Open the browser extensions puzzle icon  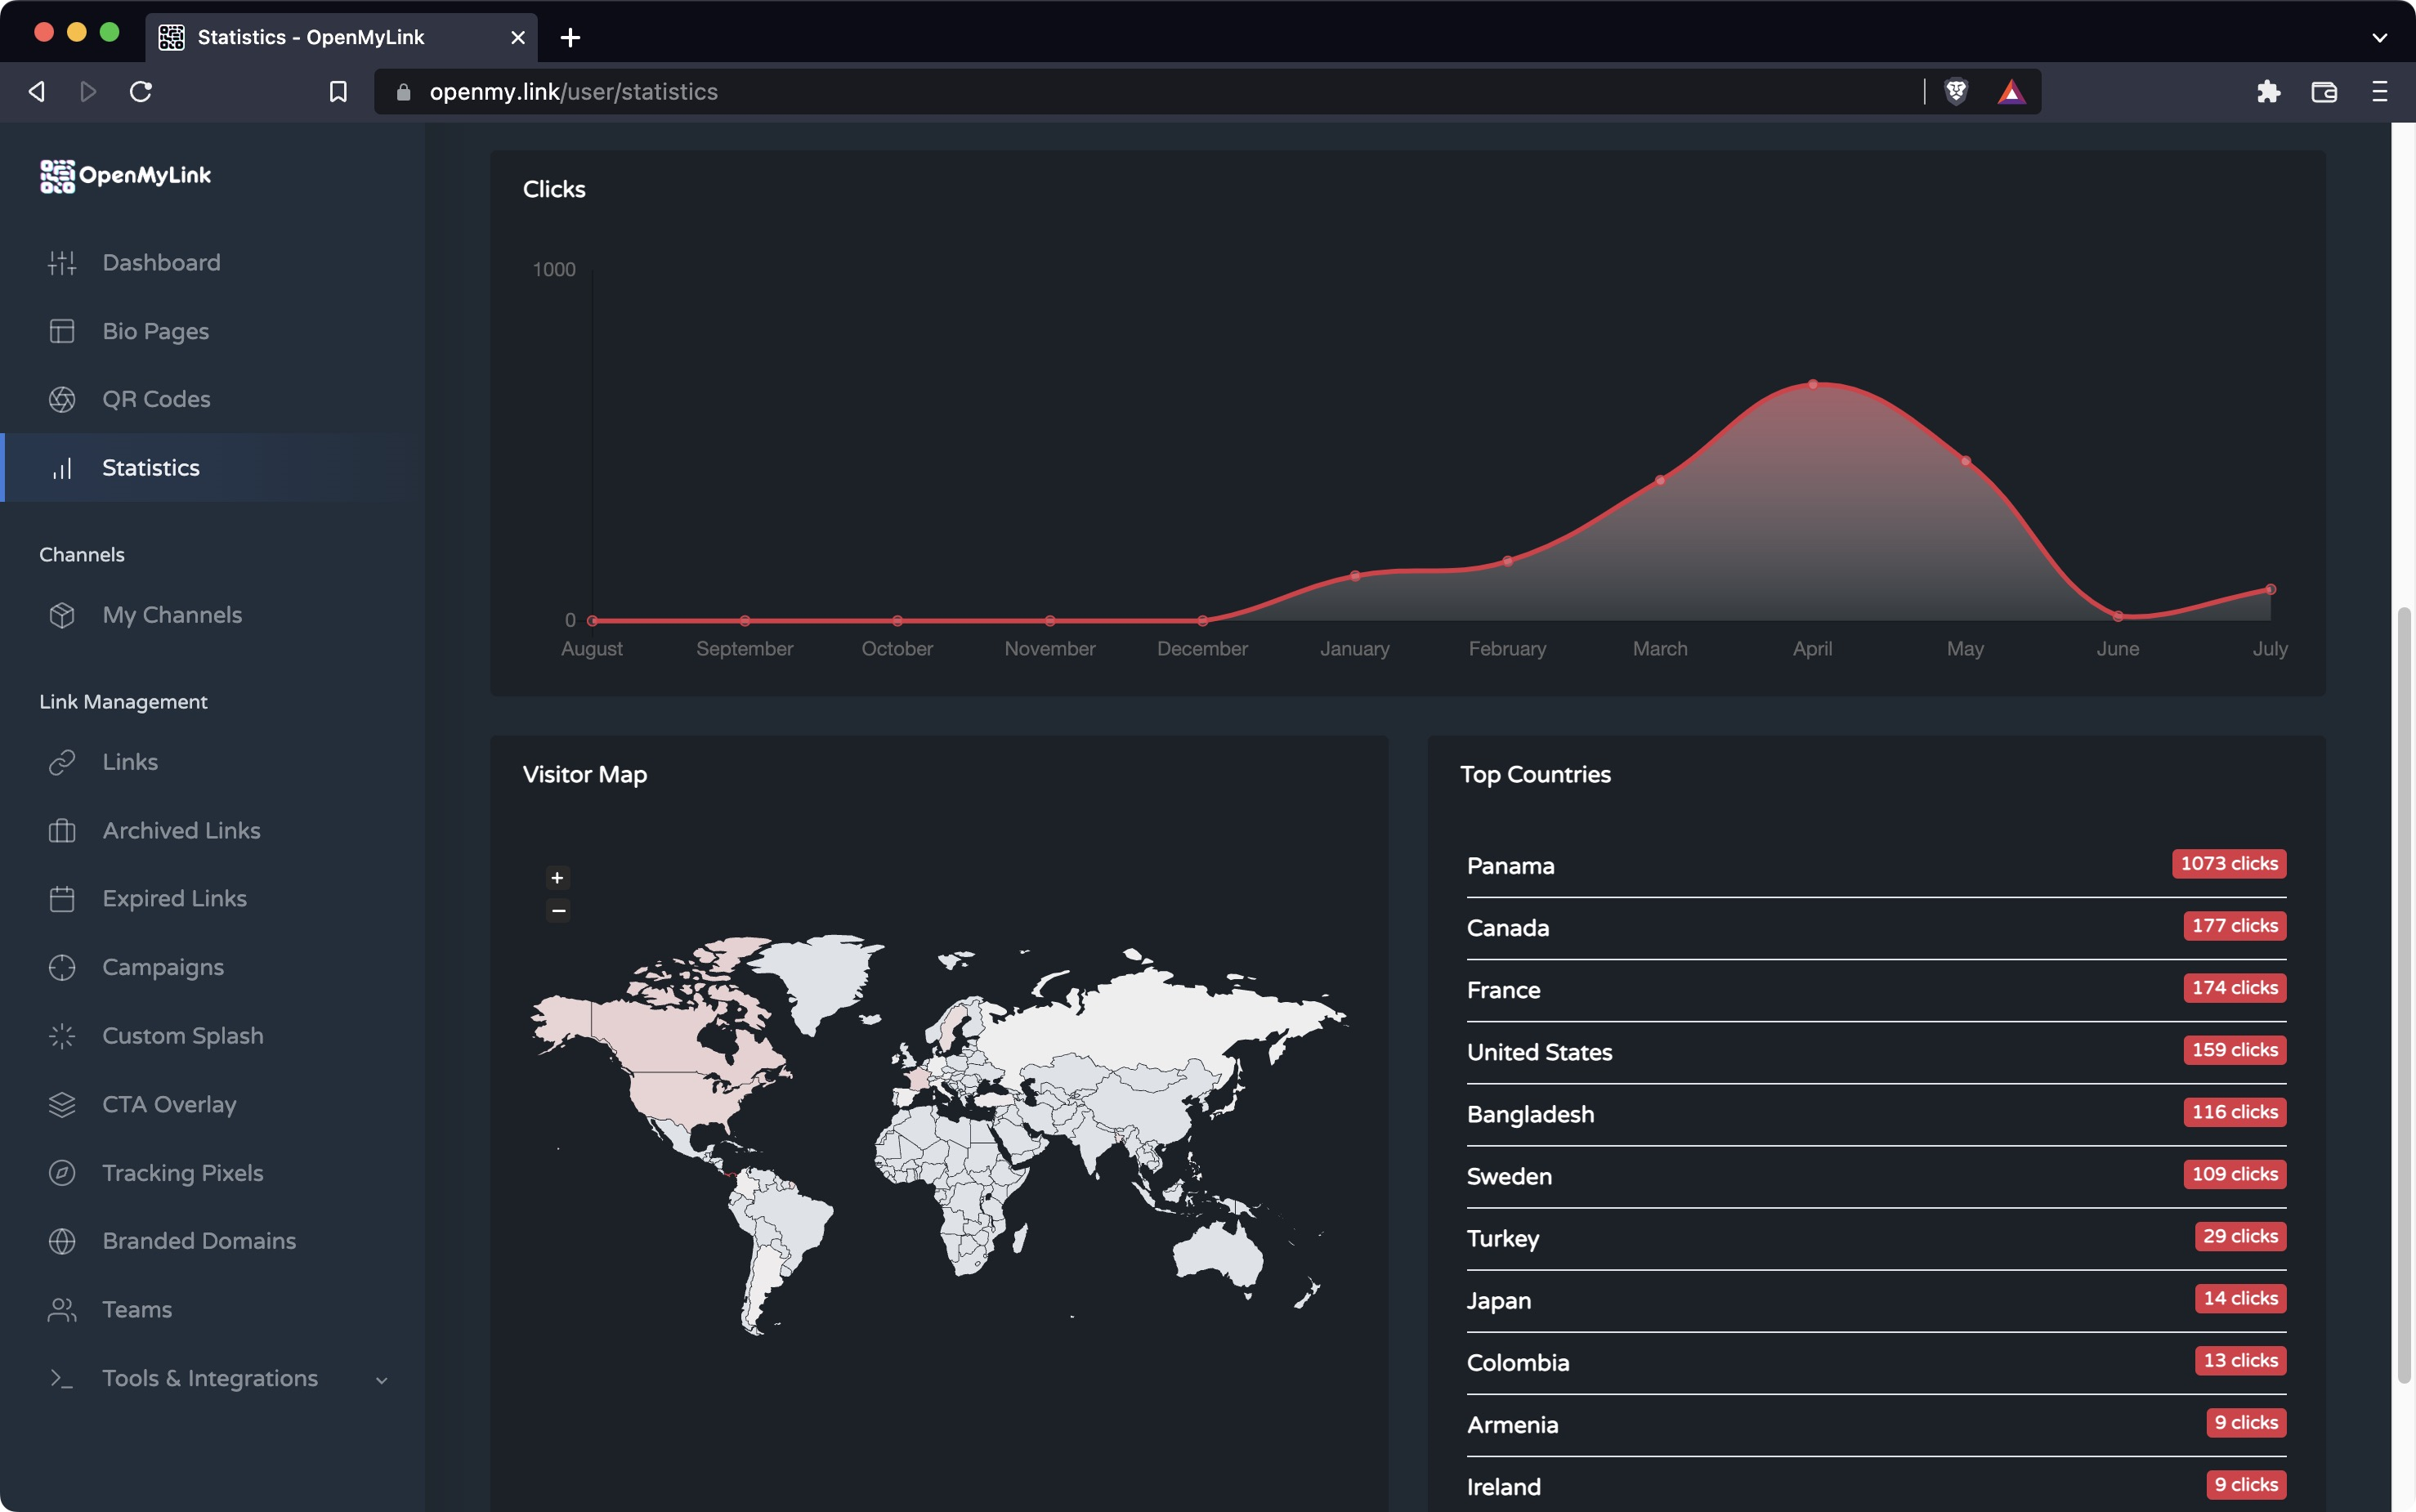[x=2268, y=92]
